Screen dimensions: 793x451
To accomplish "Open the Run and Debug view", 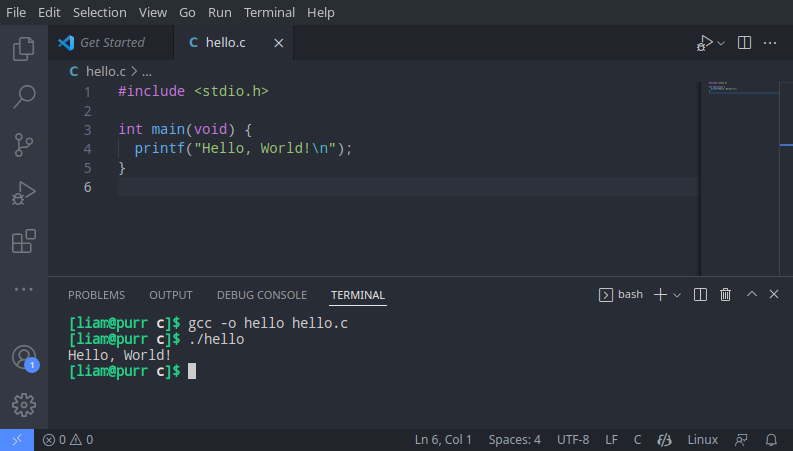I will click(23, 192).
